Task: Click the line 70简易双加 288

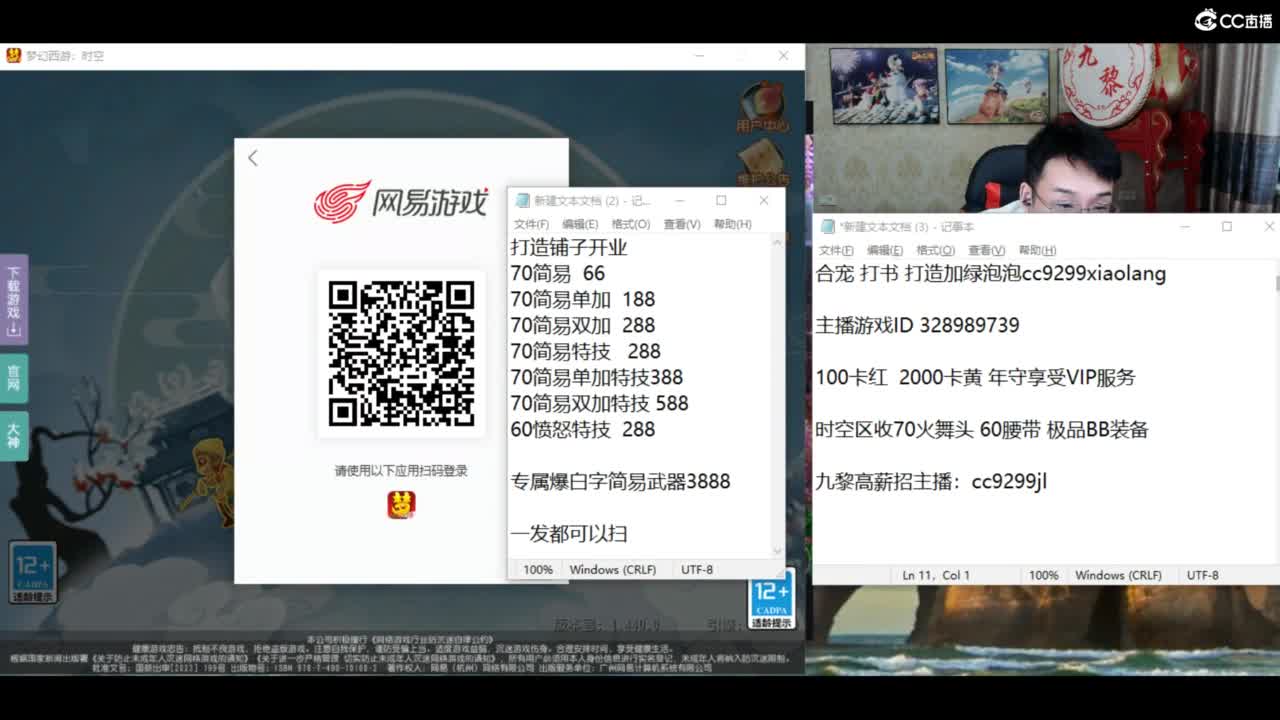Action: pyautogui.click(x=583, y=325)
